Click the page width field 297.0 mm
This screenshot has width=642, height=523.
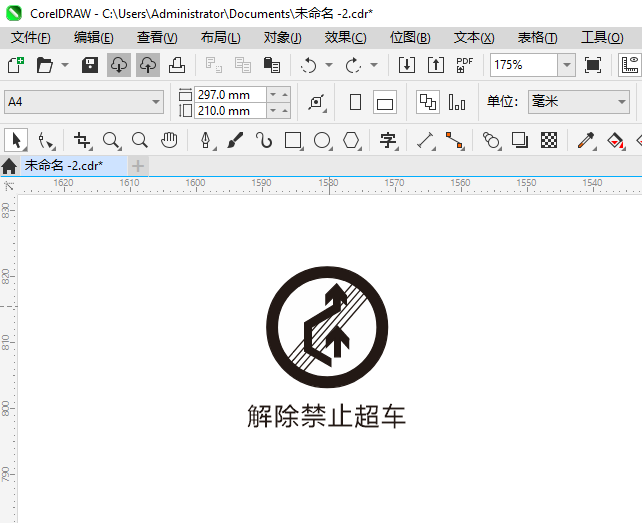pos(230,95)
